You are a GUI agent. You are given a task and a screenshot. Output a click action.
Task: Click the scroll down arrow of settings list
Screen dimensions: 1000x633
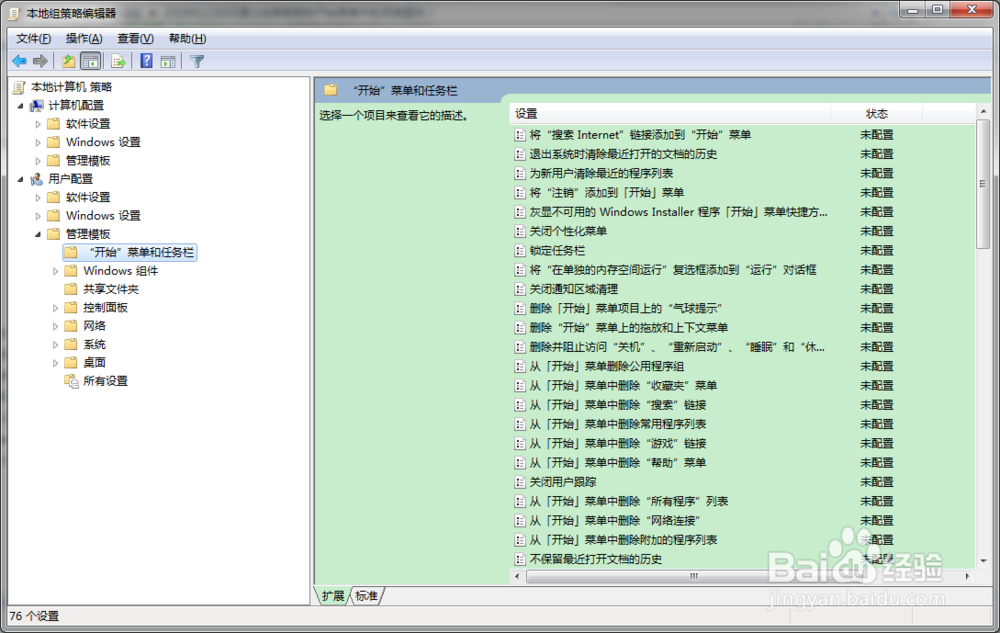[983, 561]
